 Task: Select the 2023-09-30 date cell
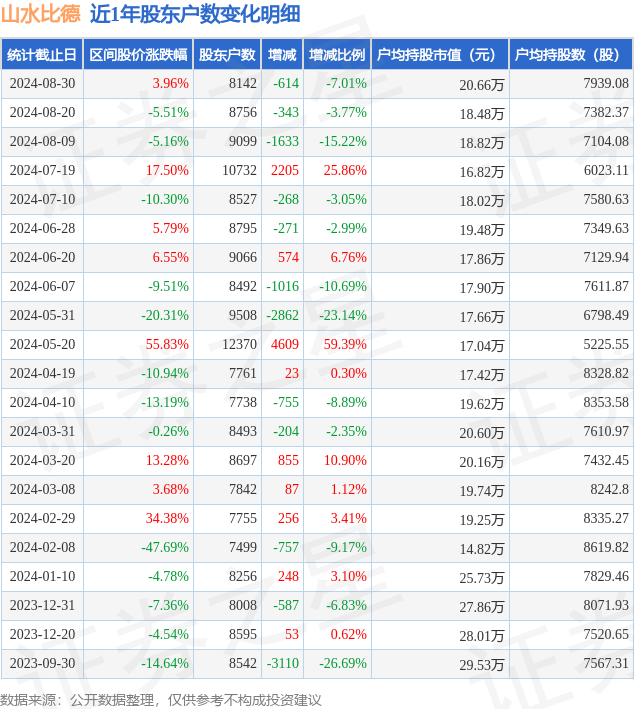[42, 664]
